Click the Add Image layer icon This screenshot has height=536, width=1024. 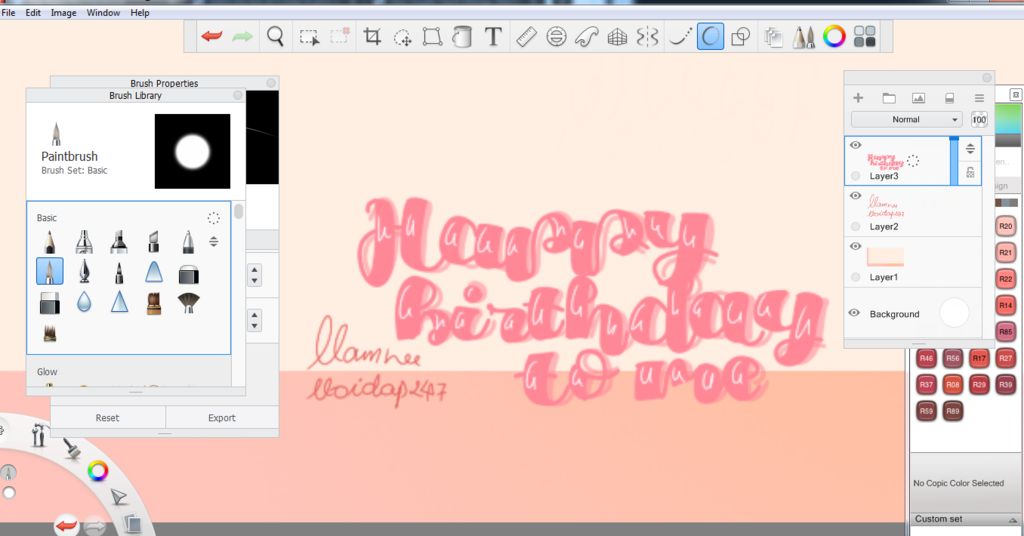(919, 98)
